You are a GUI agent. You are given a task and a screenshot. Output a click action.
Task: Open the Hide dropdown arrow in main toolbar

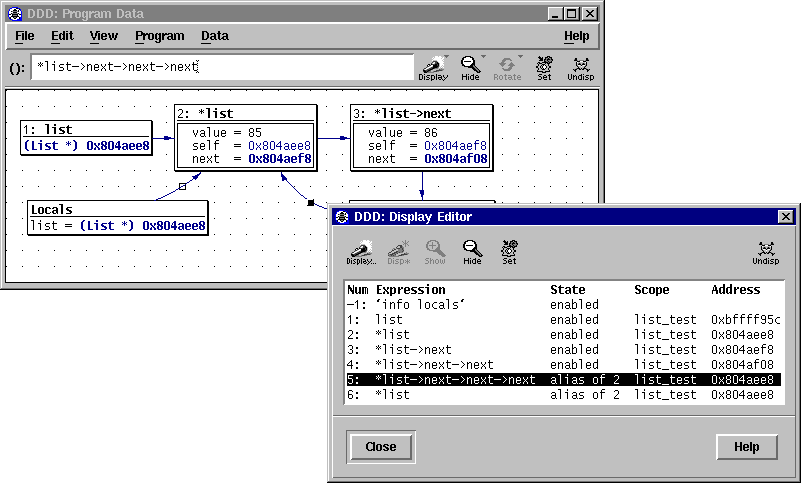tap(483, 57)
